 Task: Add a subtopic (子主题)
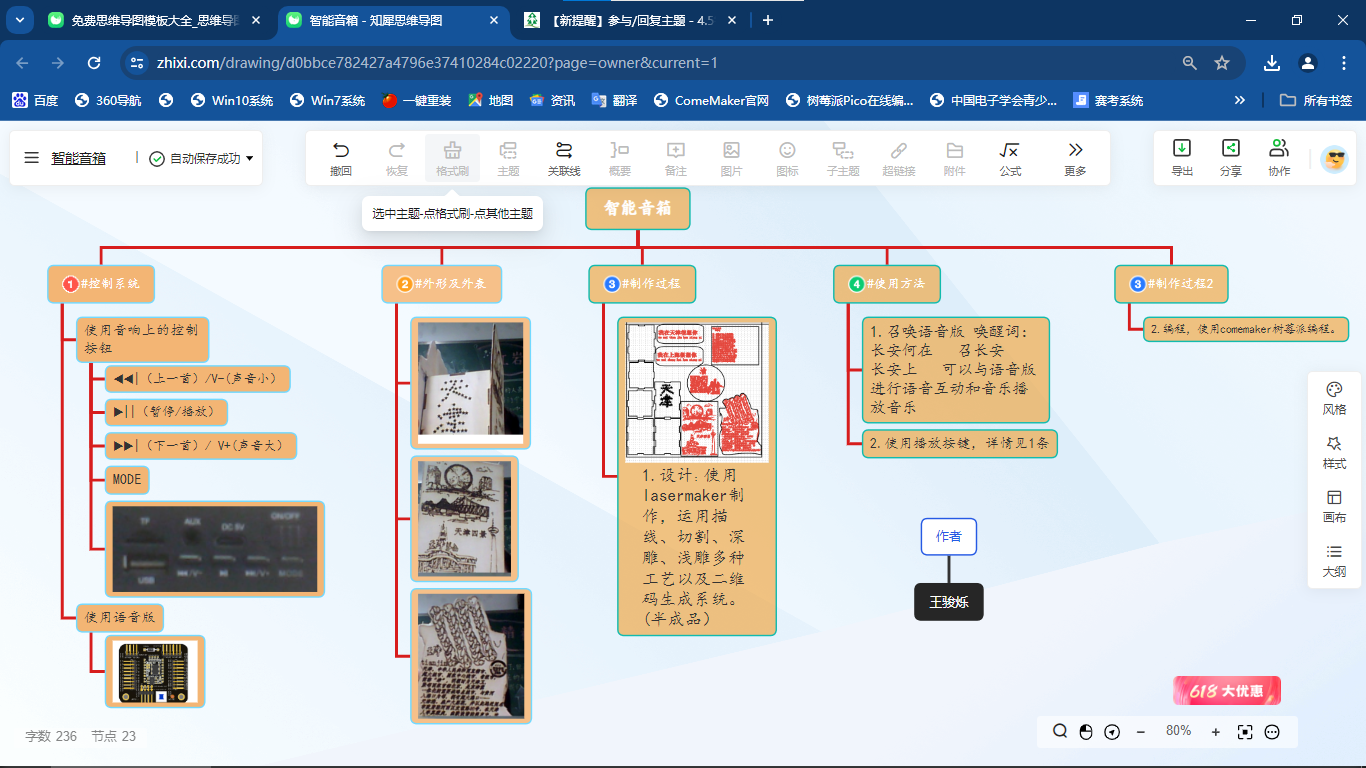coord(843,158)
